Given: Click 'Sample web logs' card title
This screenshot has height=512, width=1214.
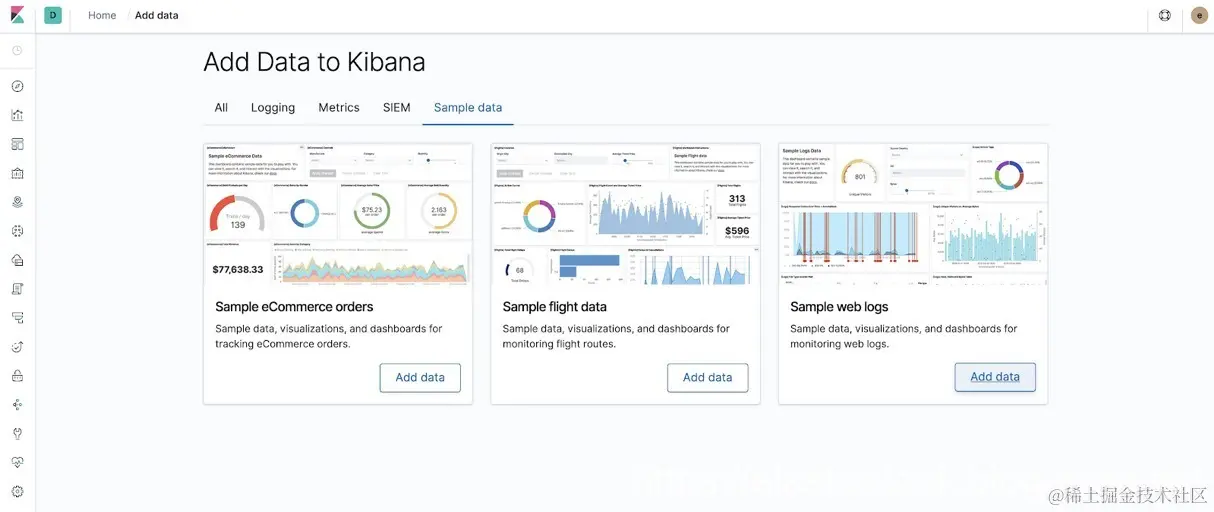Looking at the screenshot, I should 839,307.
